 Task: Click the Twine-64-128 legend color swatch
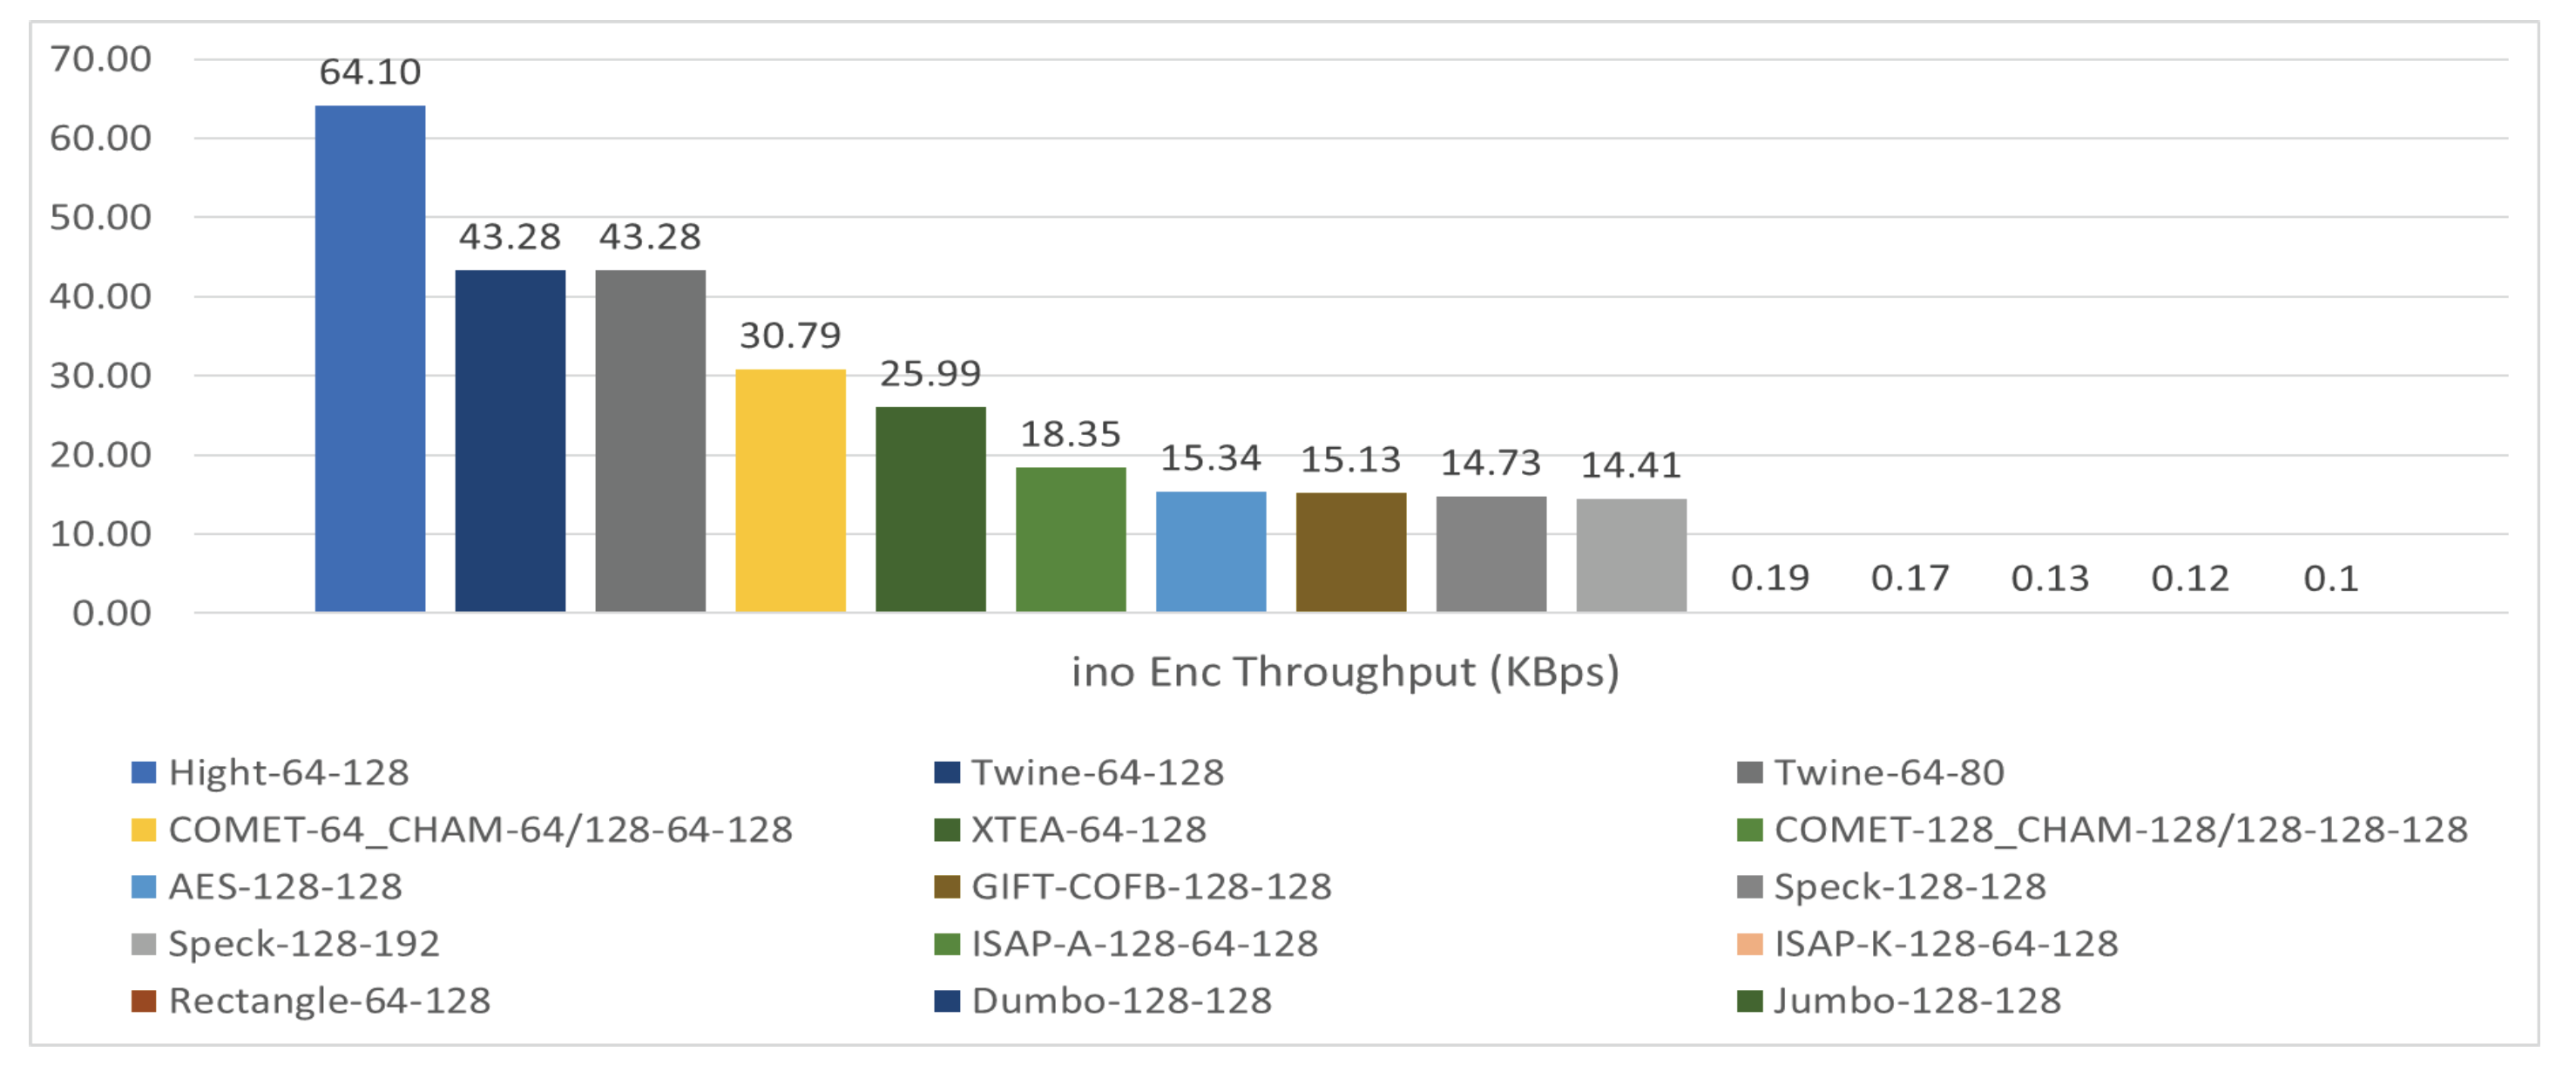tap(946, 773)
